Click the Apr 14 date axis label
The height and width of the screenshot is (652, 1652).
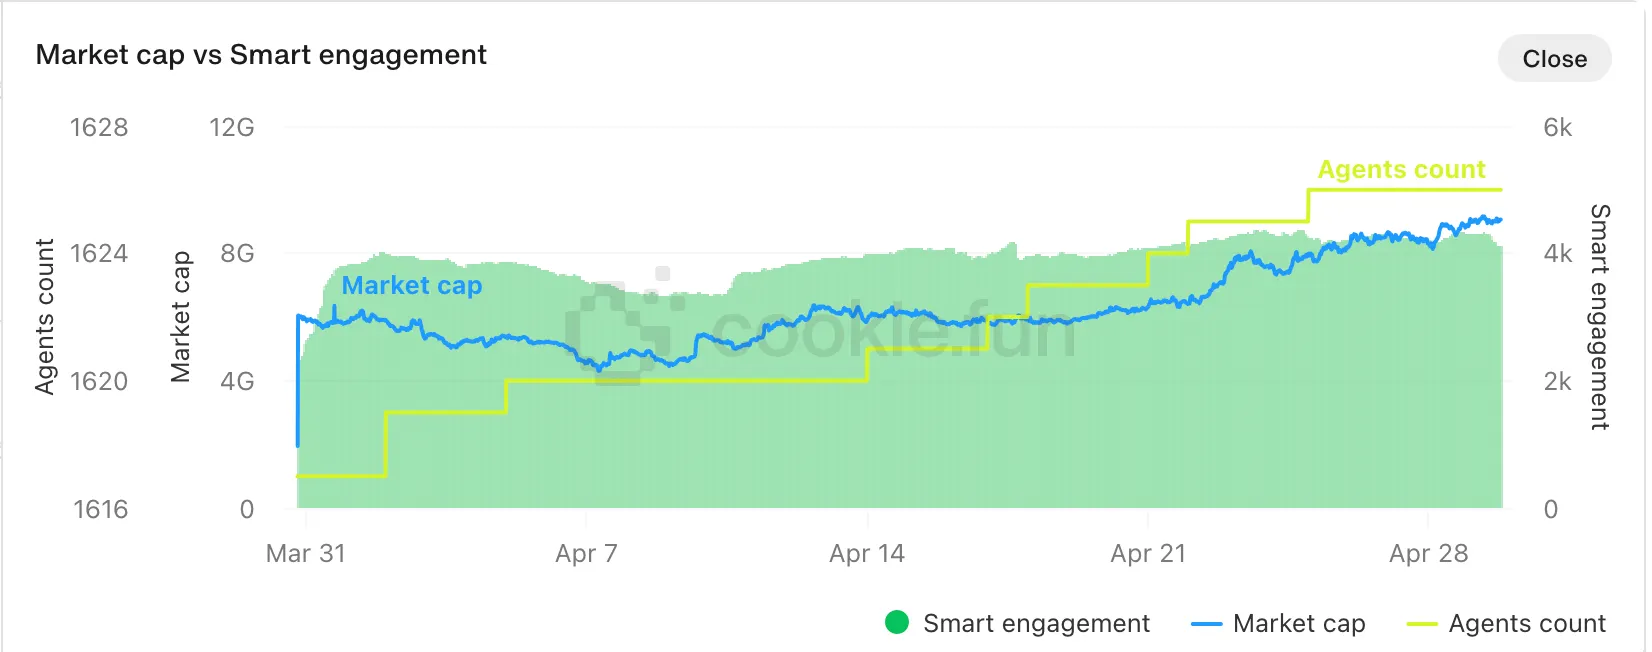tap(867, 554)
